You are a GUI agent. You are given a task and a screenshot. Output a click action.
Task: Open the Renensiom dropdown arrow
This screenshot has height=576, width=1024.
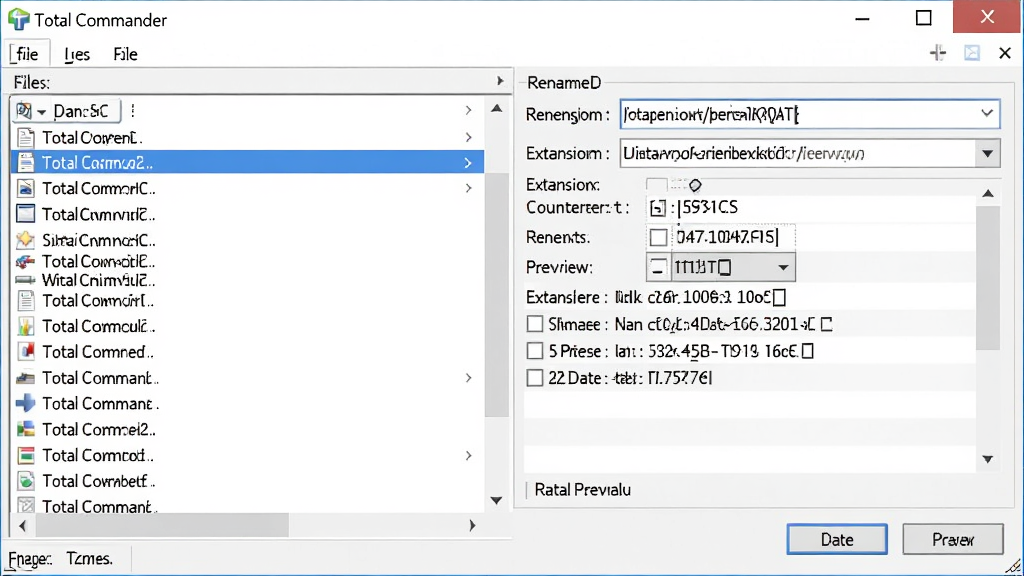(x=987, y=114)
